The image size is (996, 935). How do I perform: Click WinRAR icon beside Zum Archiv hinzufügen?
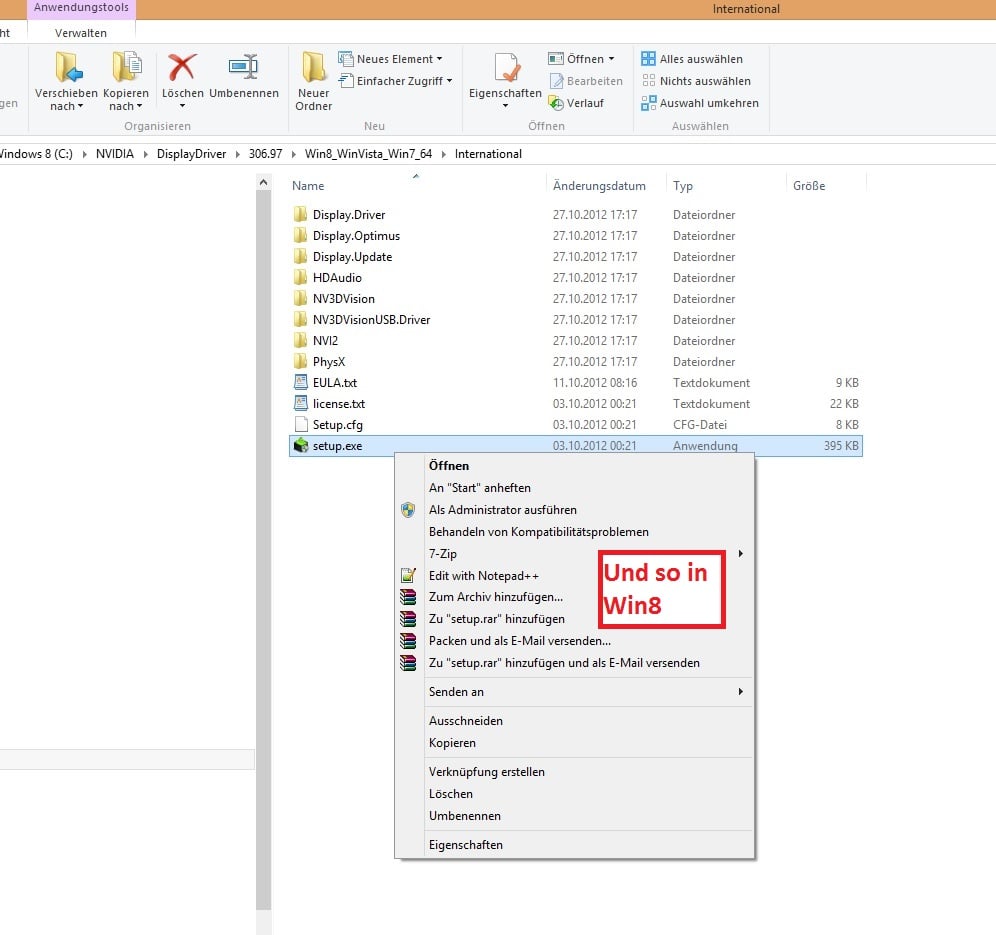(408, 596)
